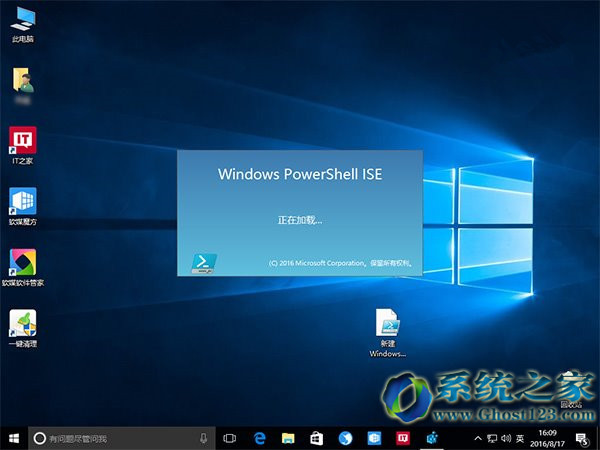Viewport: 600px width, 450px height.
Task: Click the Windows PowerShell ISE splash title
Action: click(300, 174)
